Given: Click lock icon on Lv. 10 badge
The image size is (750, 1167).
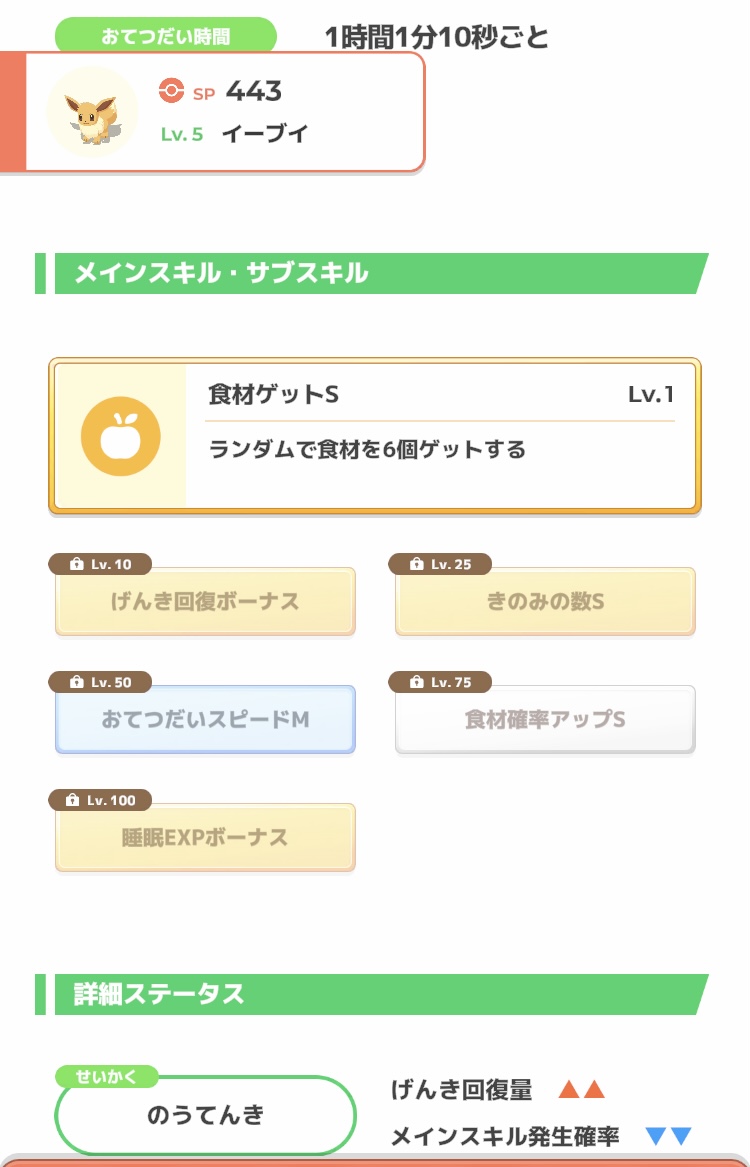Looking at the screenshot, I should pyautogui.click(x=77, y=565).
